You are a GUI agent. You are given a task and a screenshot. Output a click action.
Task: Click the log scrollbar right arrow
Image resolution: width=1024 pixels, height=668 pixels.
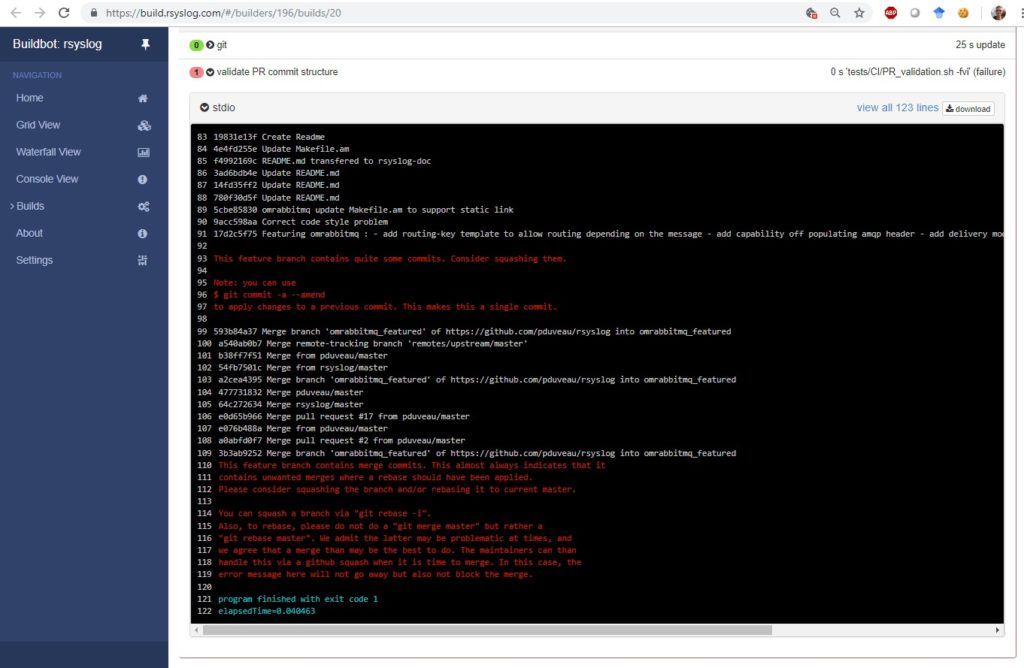[x=997, y=630]
